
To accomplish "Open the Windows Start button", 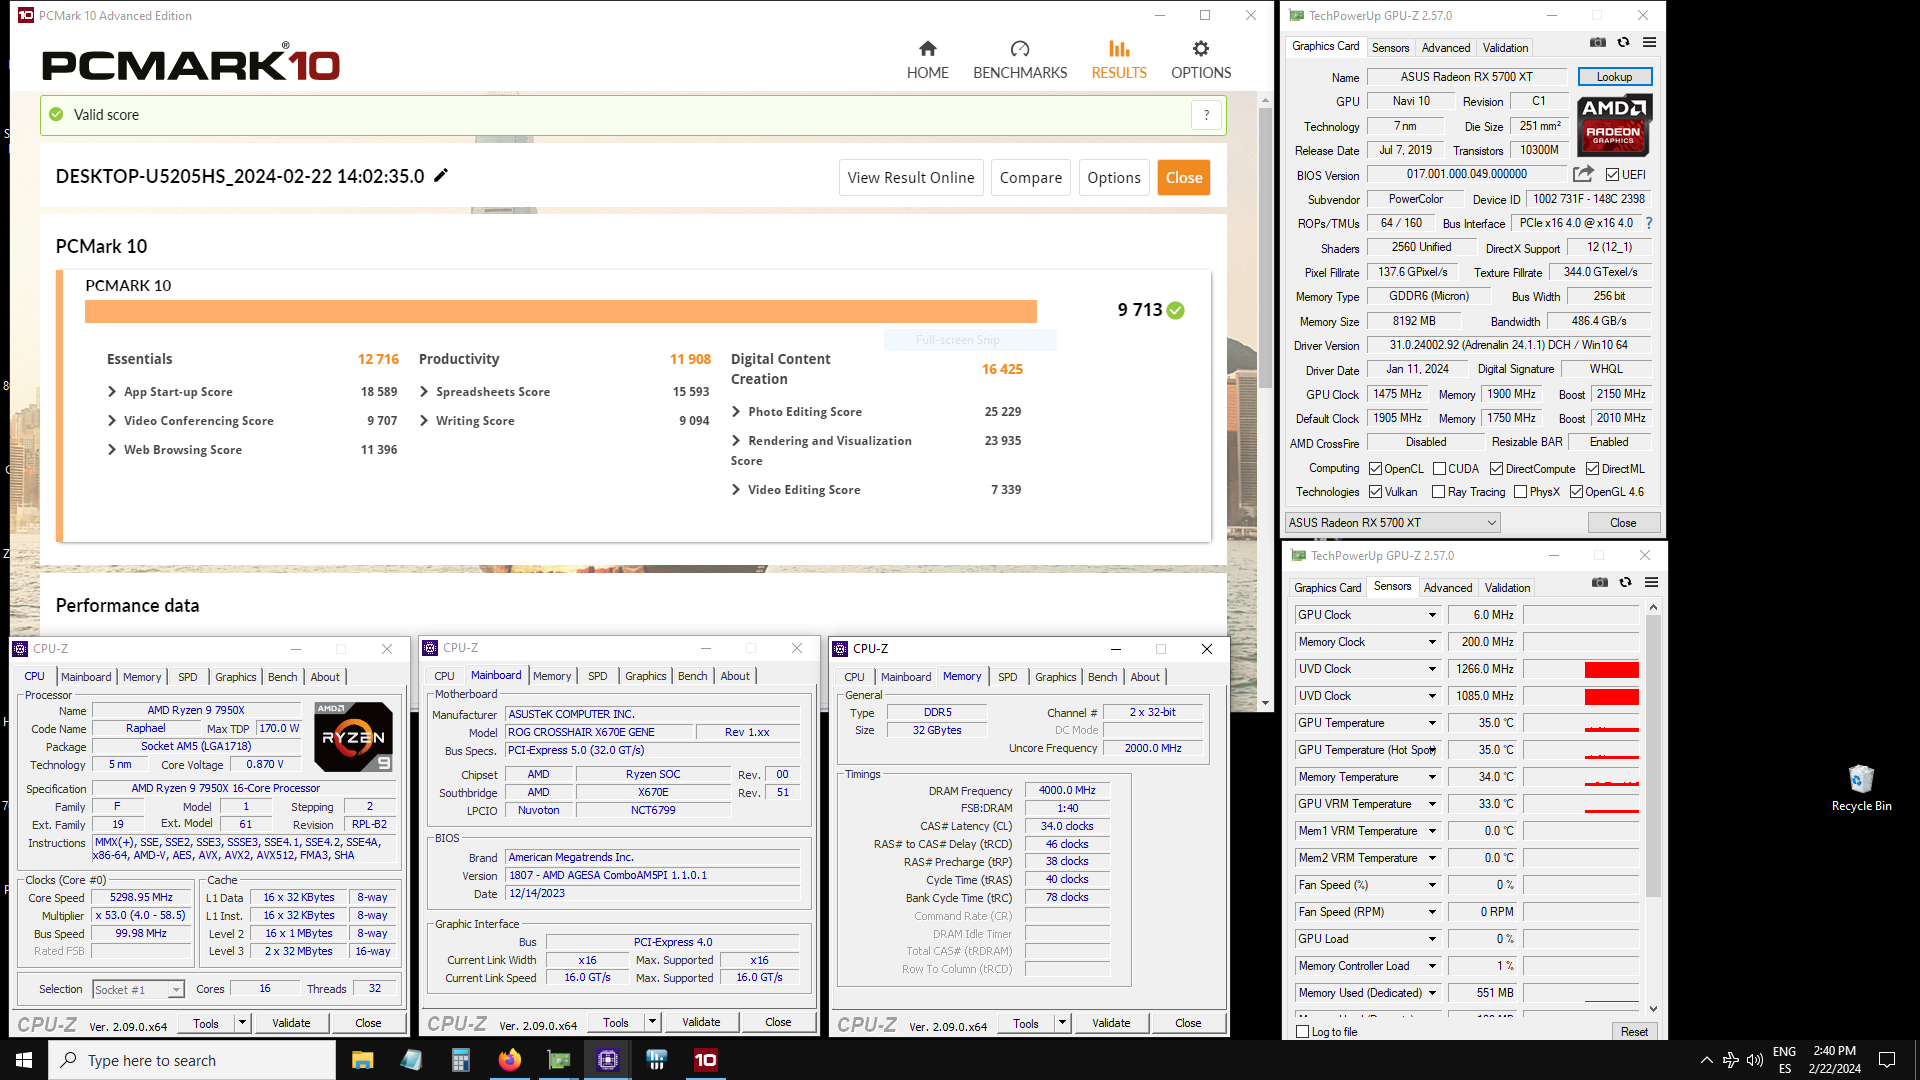I will click(24, 1060).
